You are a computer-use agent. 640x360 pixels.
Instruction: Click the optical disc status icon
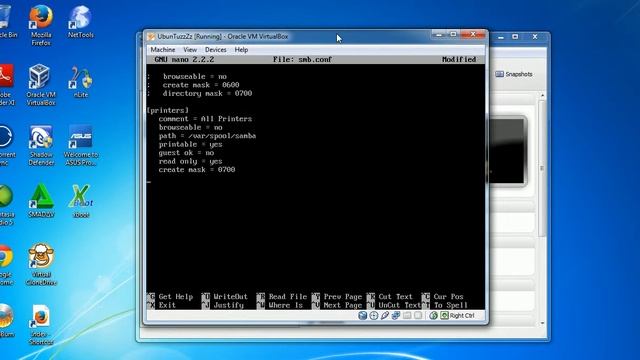[x=373, y=316]
